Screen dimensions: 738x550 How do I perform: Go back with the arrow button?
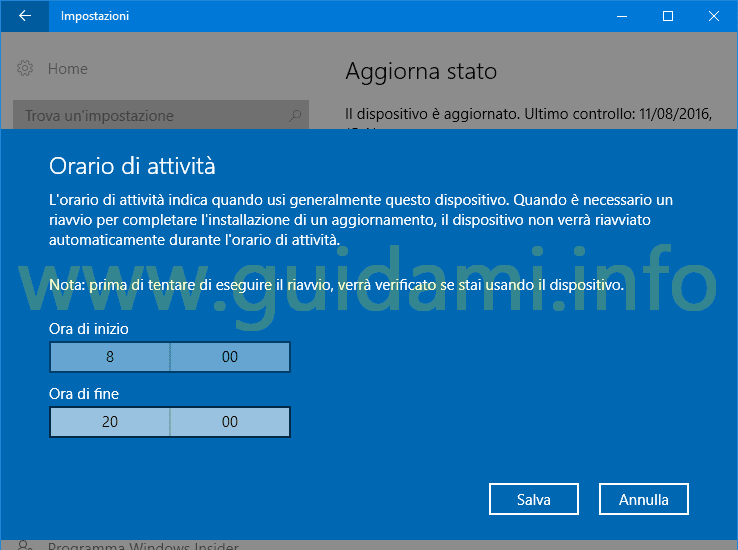(x=24, y=16)
